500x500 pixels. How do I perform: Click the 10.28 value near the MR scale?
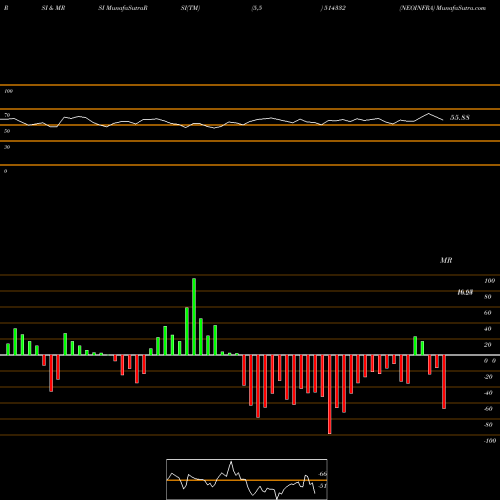pos(465,292)
